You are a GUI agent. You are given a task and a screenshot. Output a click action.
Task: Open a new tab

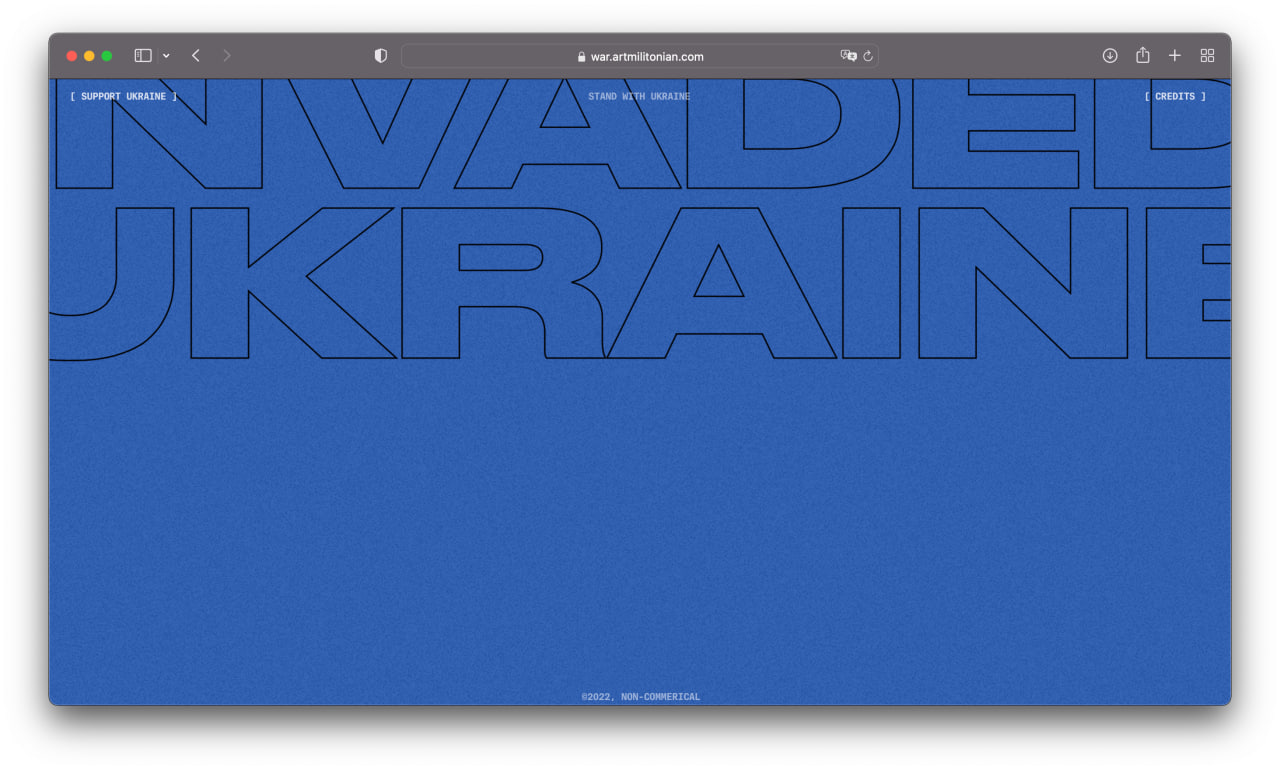pyautogui.click(x=1175, y=56)
